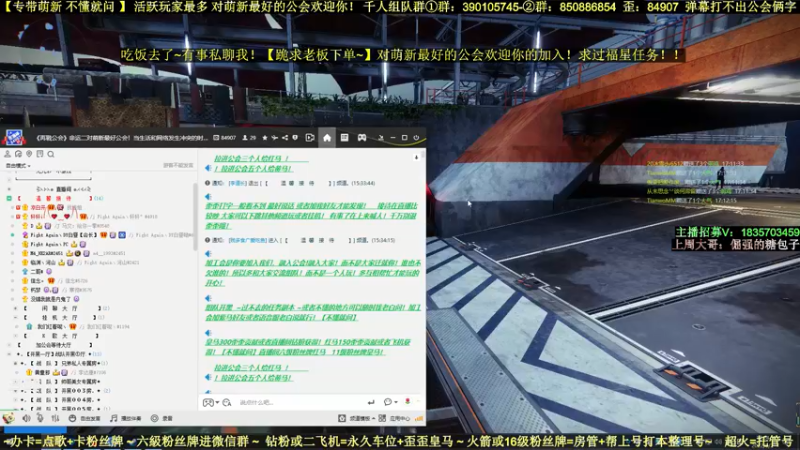
Task: Click the screenshot icon left of 频道模板
Action: click(x=342, y=418)
